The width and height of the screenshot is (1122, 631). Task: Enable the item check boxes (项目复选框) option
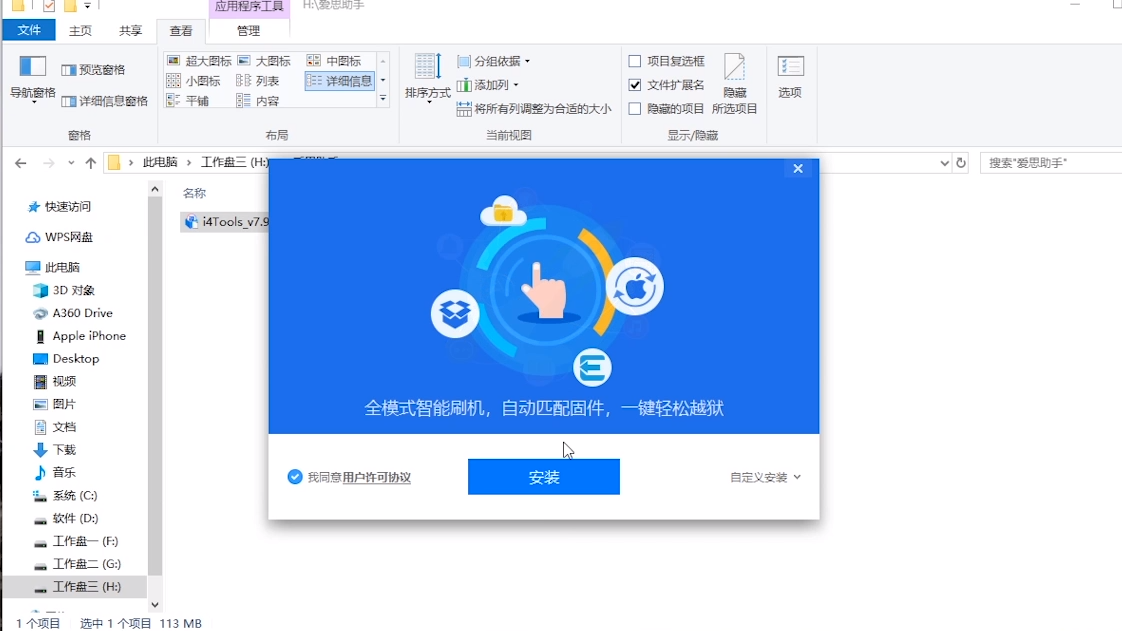tap(635, 61)
